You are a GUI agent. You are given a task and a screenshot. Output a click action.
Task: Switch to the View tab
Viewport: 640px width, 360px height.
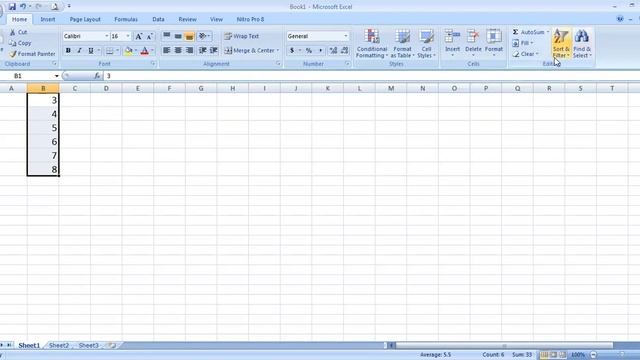(216, 19)
